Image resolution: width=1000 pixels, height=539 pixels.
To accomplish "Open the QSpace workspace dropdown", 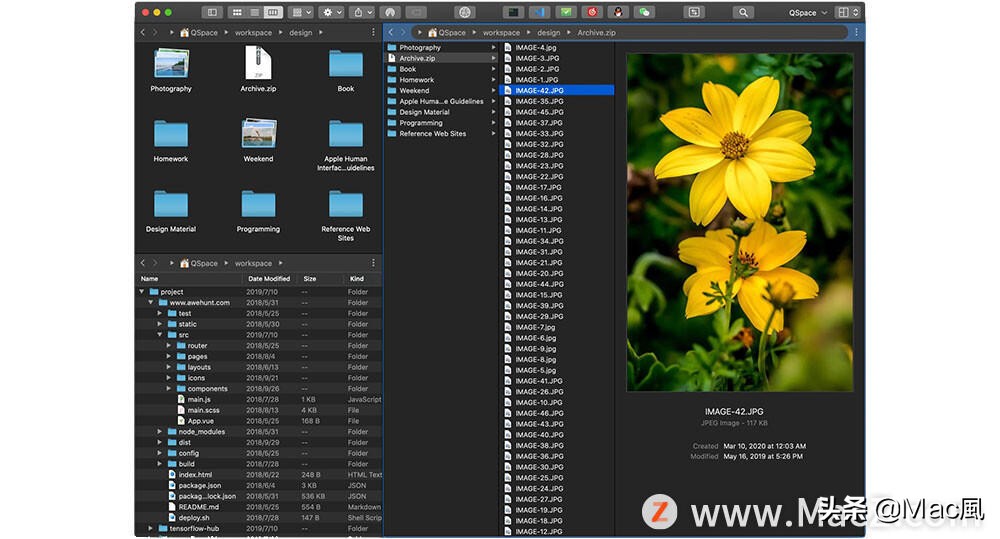I will (808, 13).
